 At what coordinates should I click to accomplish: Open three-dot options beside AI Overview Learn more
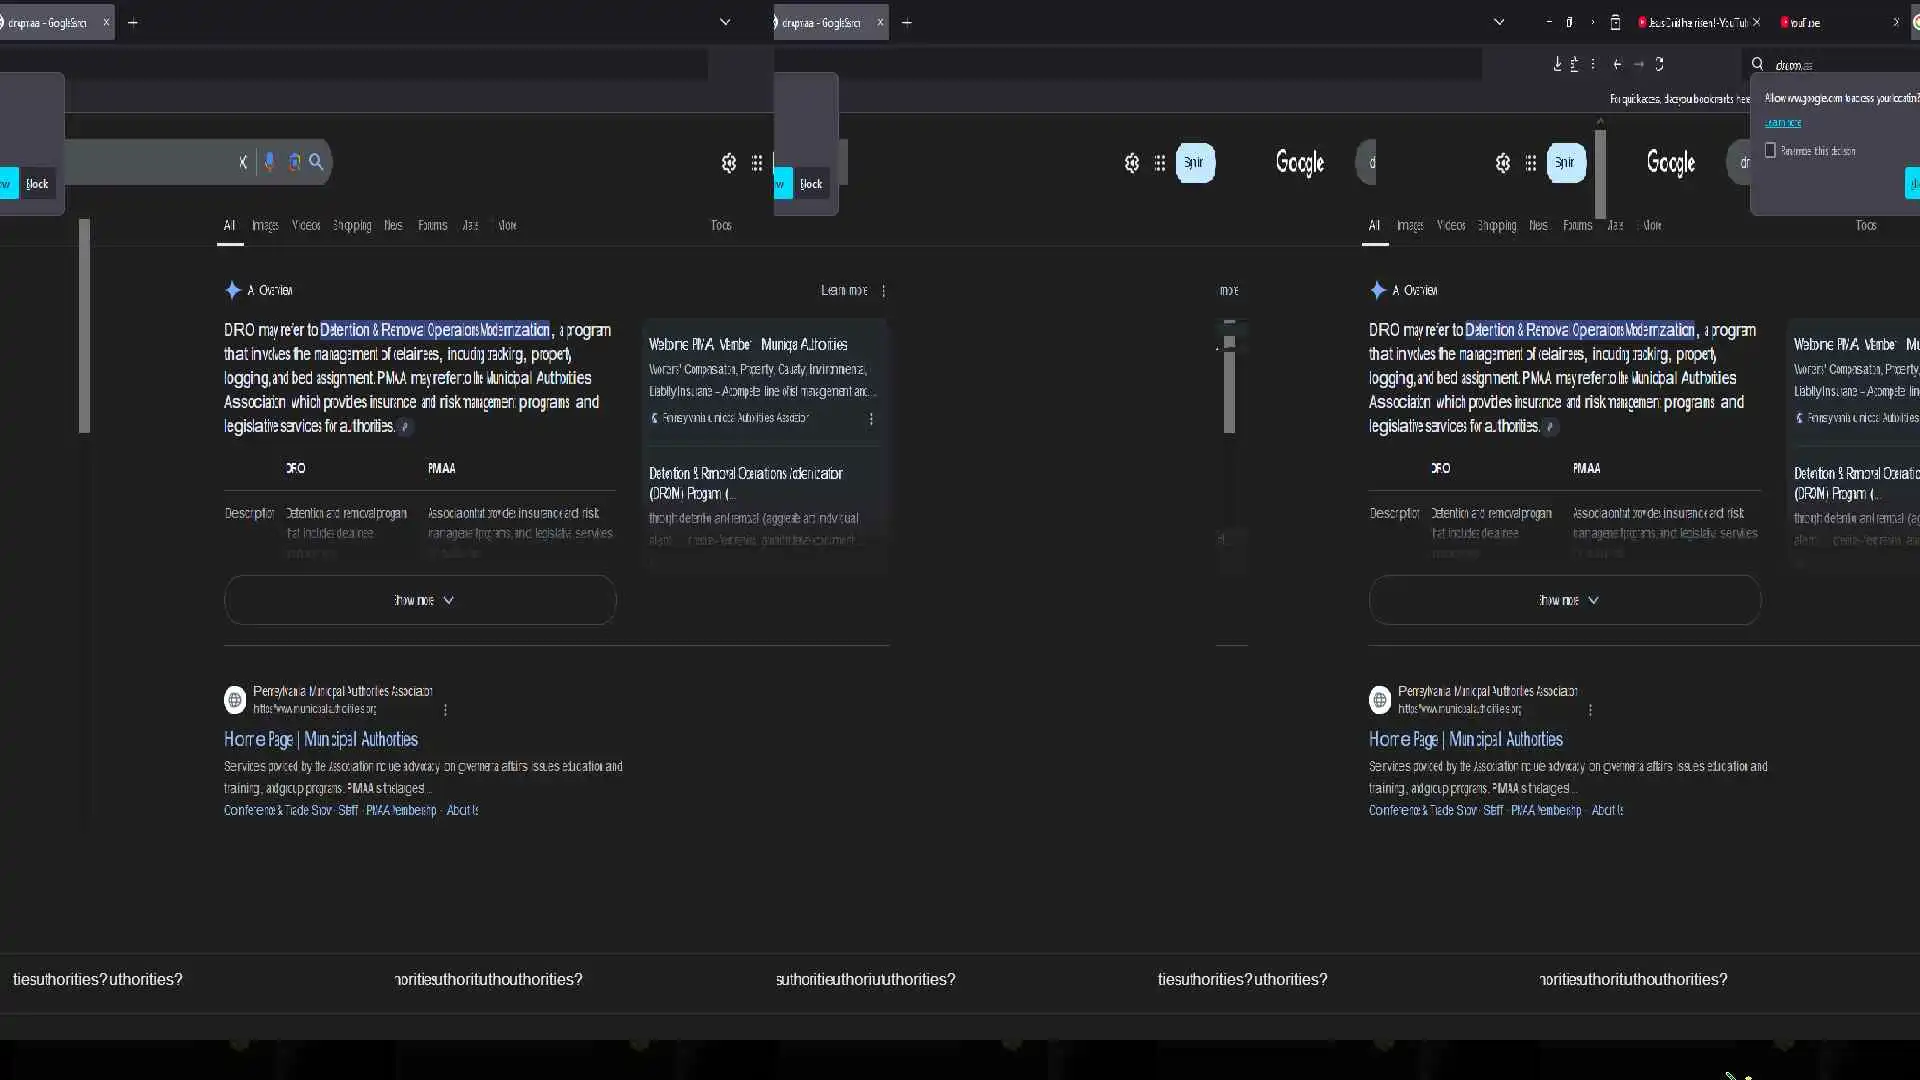point(883,291)
